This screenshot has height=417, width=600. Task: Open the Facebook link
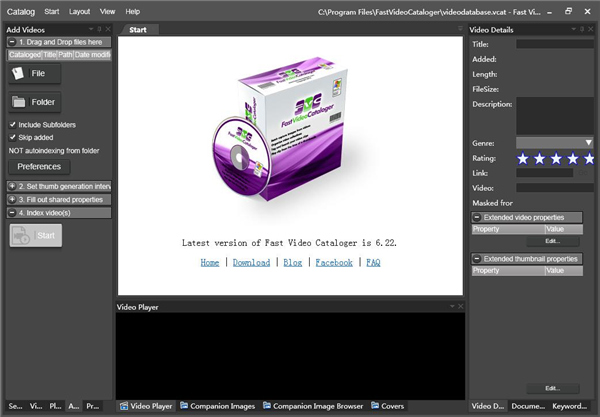click(x=334, y=263)
